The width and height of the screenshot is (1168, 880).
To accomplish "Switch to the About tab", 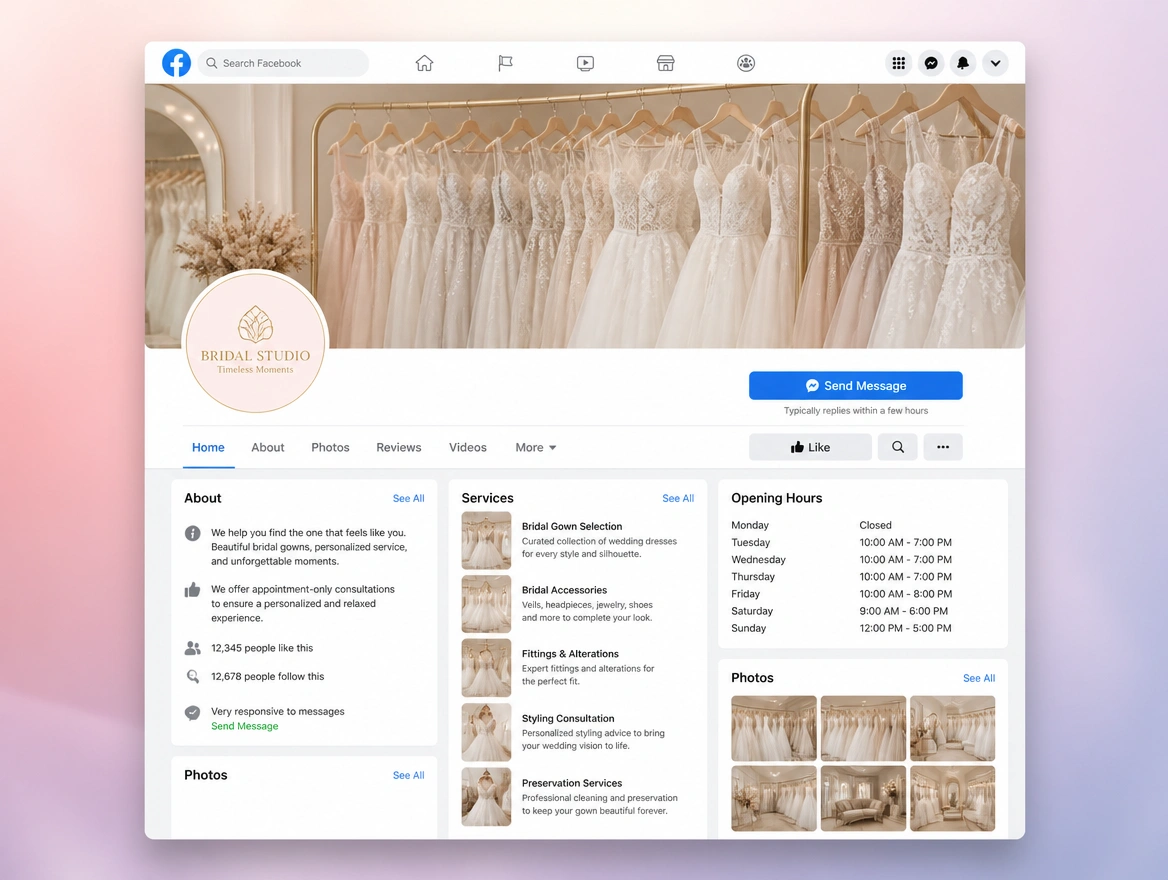I will click(x=267, y=447).
